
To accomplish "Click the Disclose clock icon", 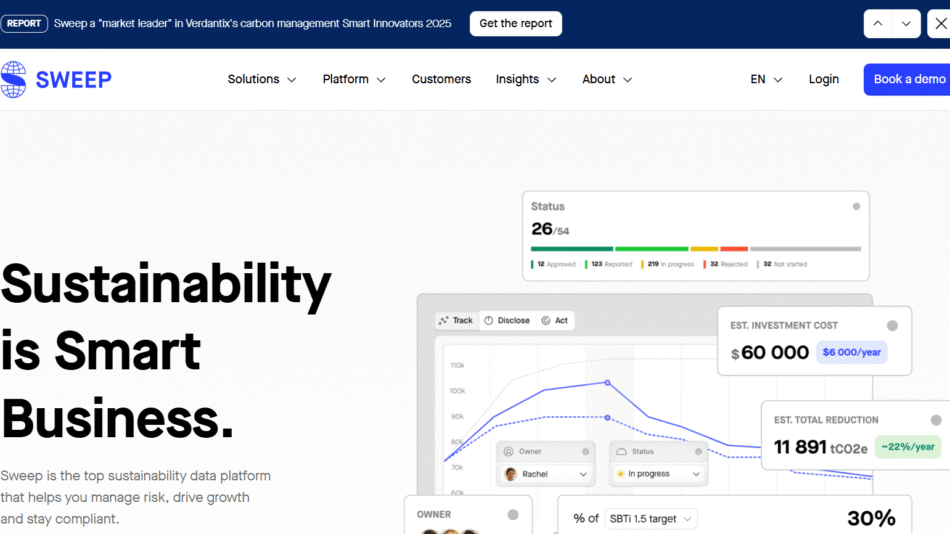I will point(489,321).
